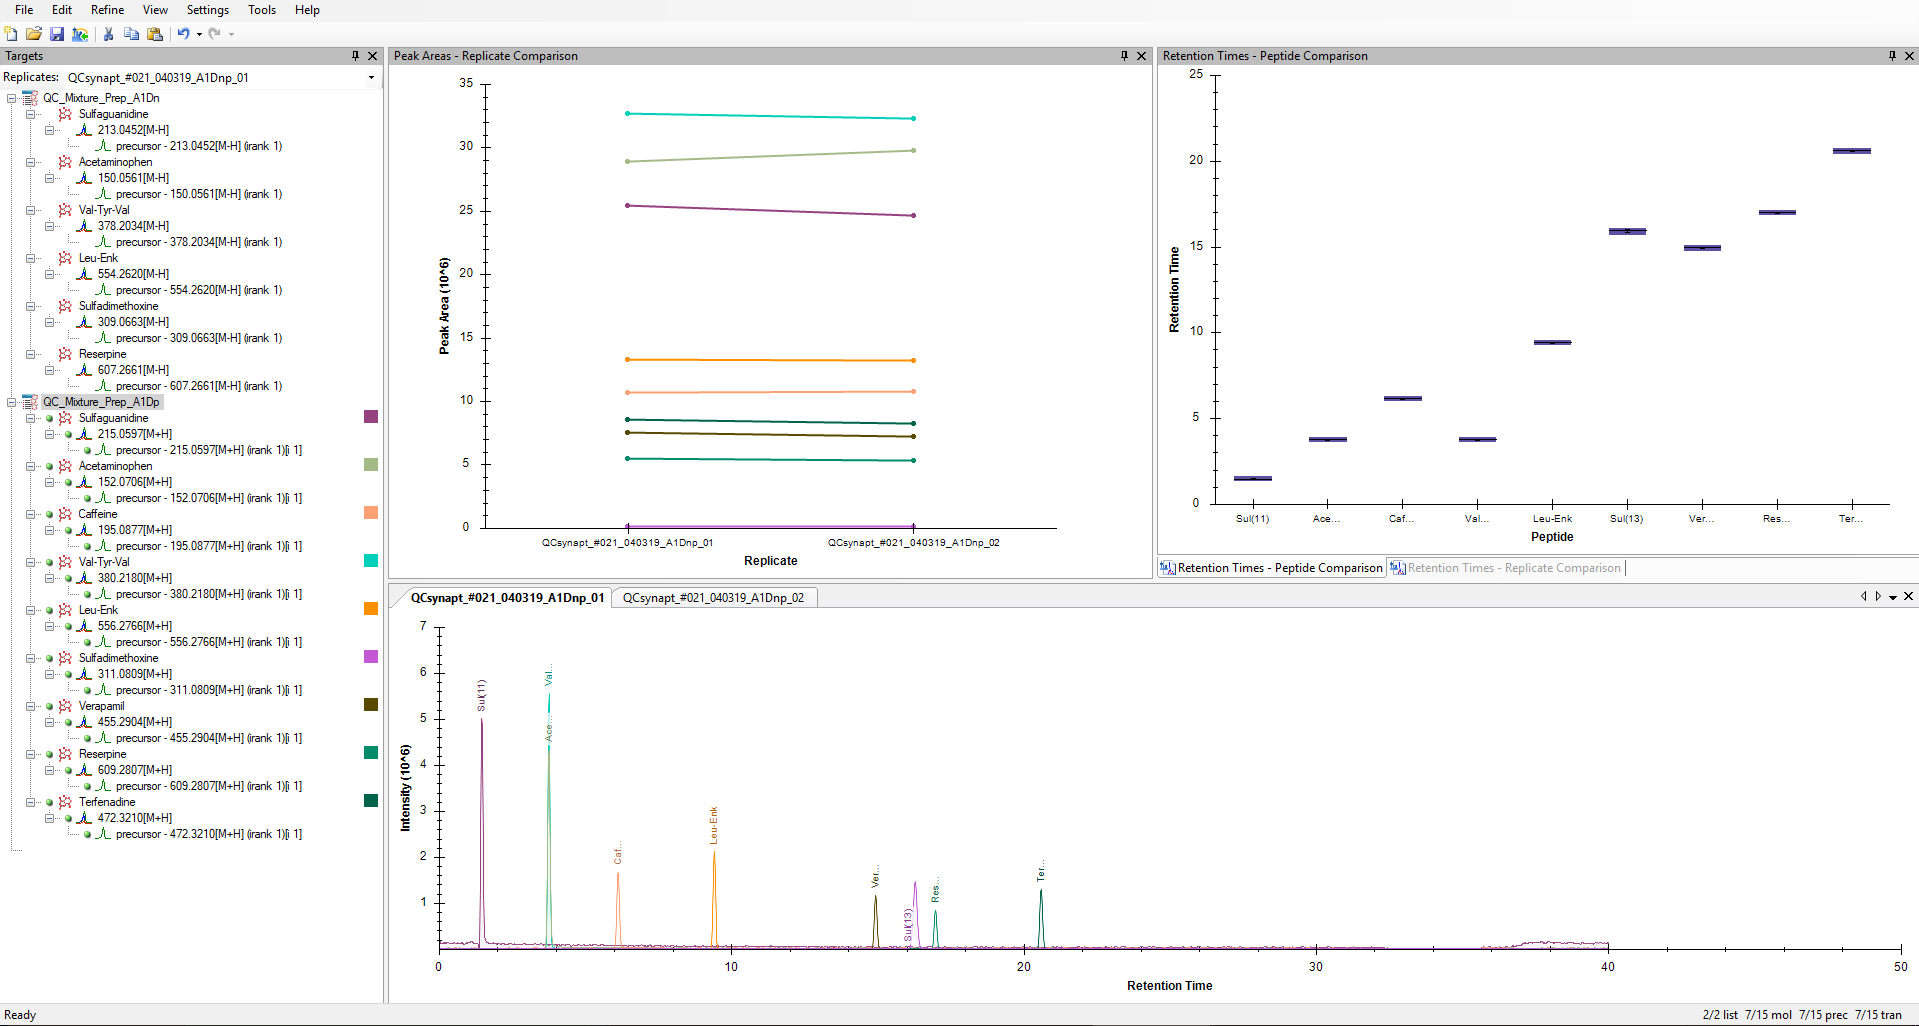Toggle pin on Retention Times panel
This screenshot has width=1919, height=1026.
coord(1892,56)
